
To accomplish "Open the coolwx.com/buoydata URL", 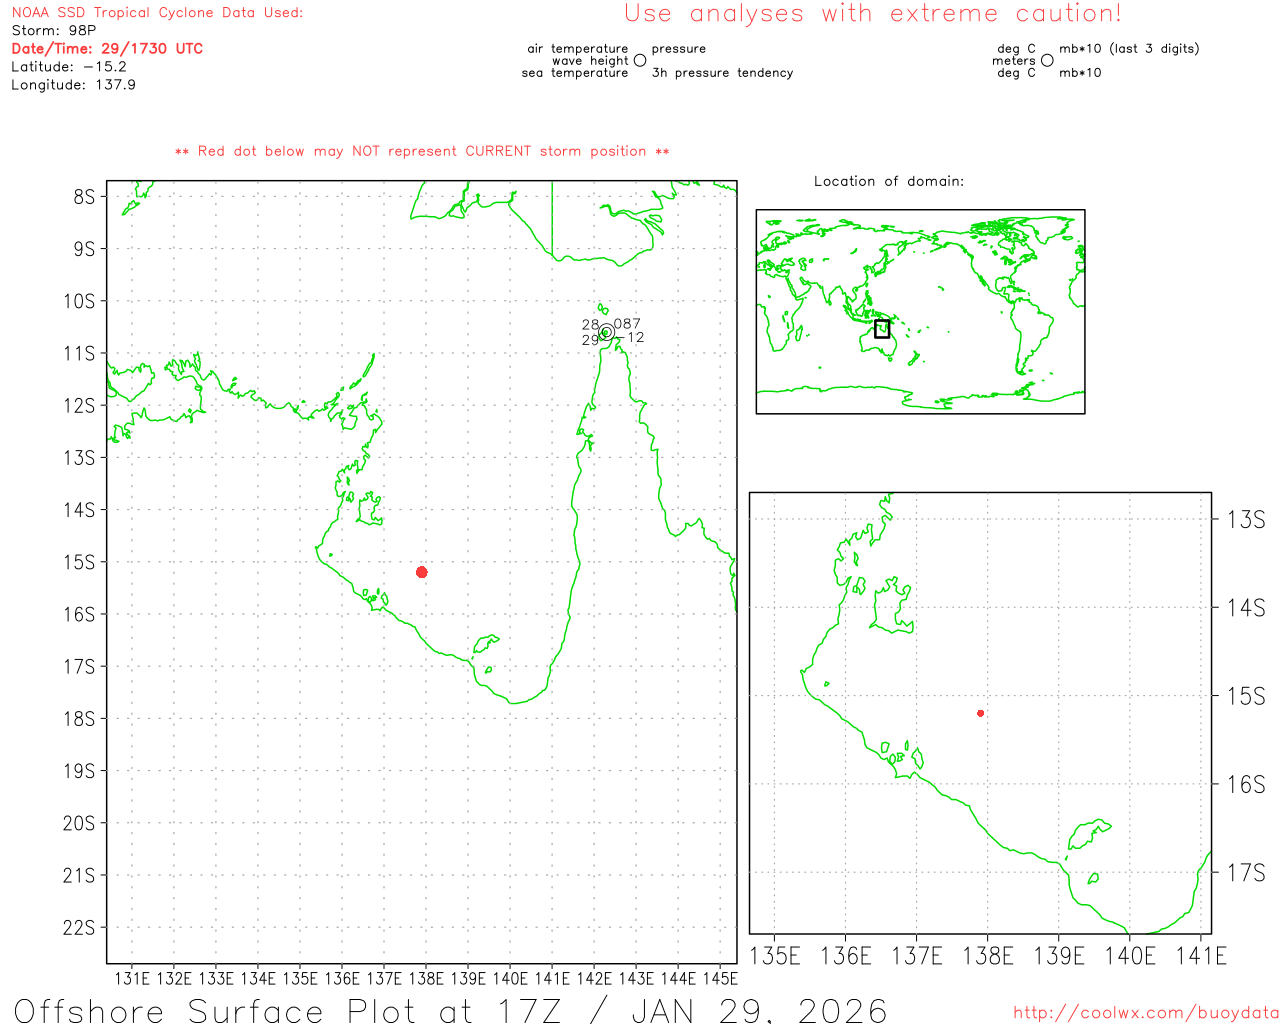I will pos(1146,1013).
